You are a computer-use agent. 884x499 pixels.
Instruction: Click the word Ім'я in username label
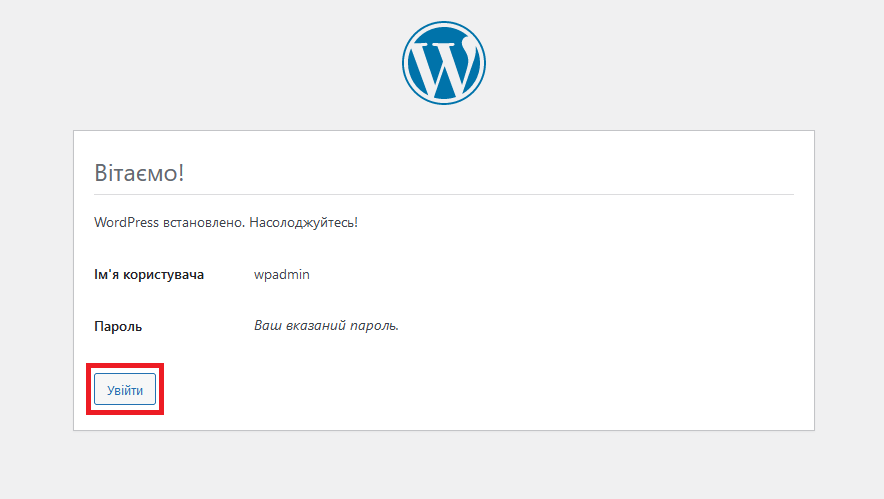point(107,274)
